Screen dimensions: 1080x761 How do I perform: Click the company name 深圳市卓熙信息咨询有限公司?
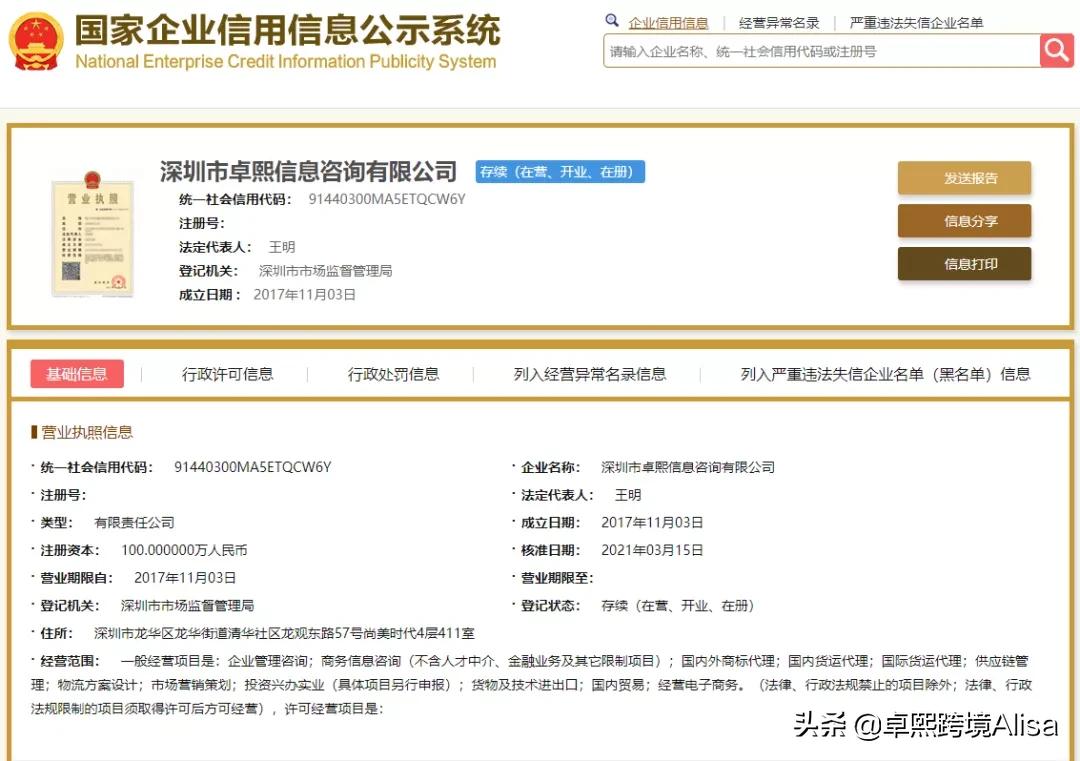click(x=307, y=171)
